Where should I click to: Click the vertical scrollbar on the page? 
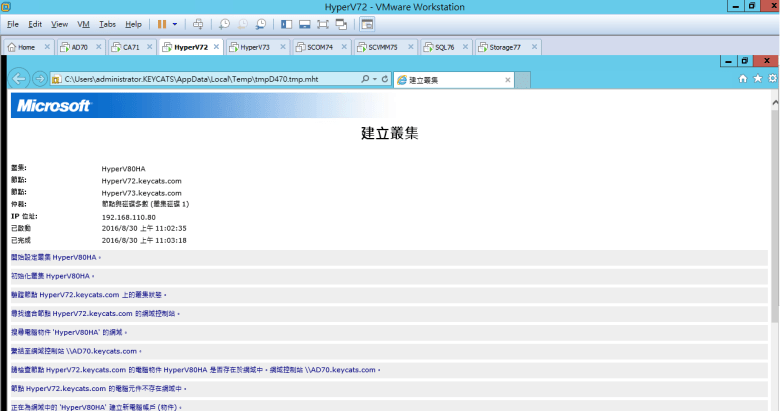tap(773, 250)
